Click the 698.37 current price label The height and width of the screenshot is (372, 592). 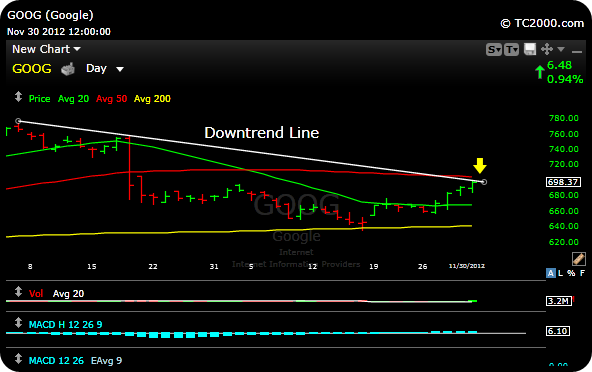(563, 182)
